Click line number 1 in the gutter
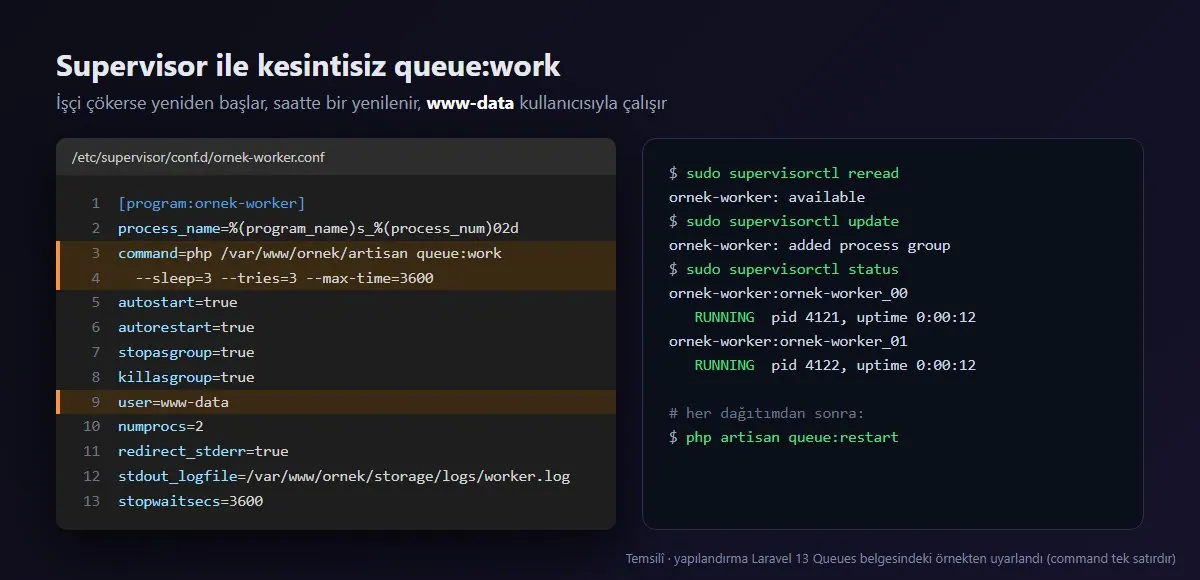The width and height of the screenshot is (1200, 580). 95,204
